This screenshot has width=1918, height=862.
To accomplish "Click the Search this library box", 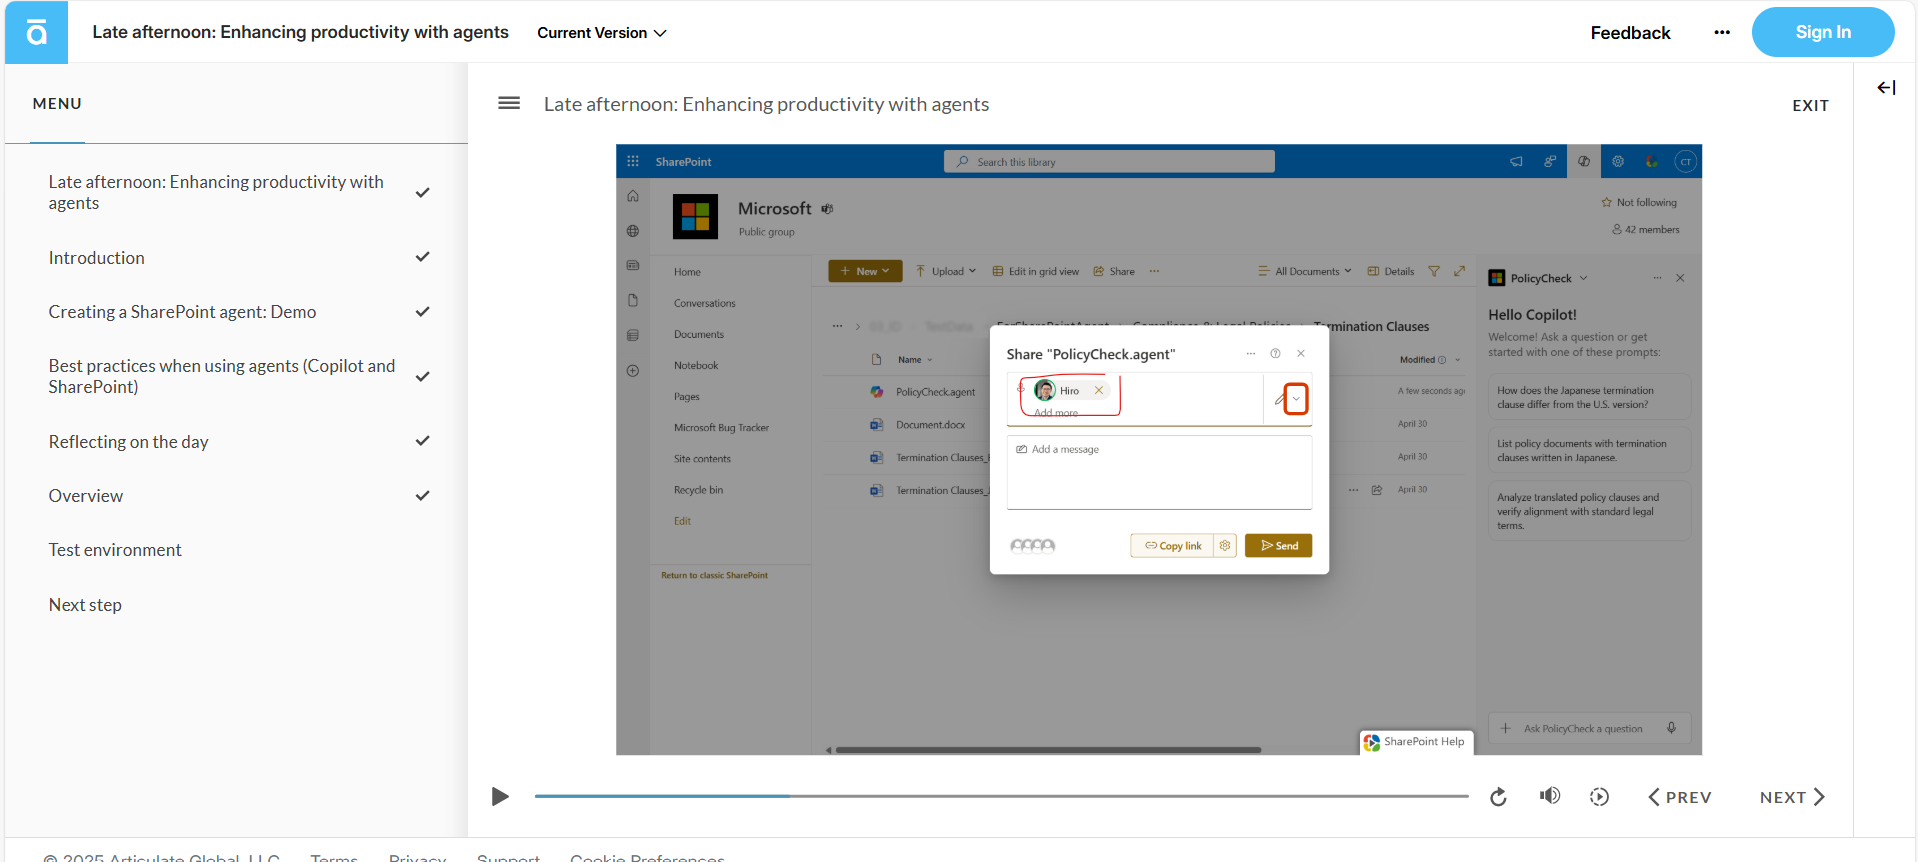I will click(x=1109, y=161).
